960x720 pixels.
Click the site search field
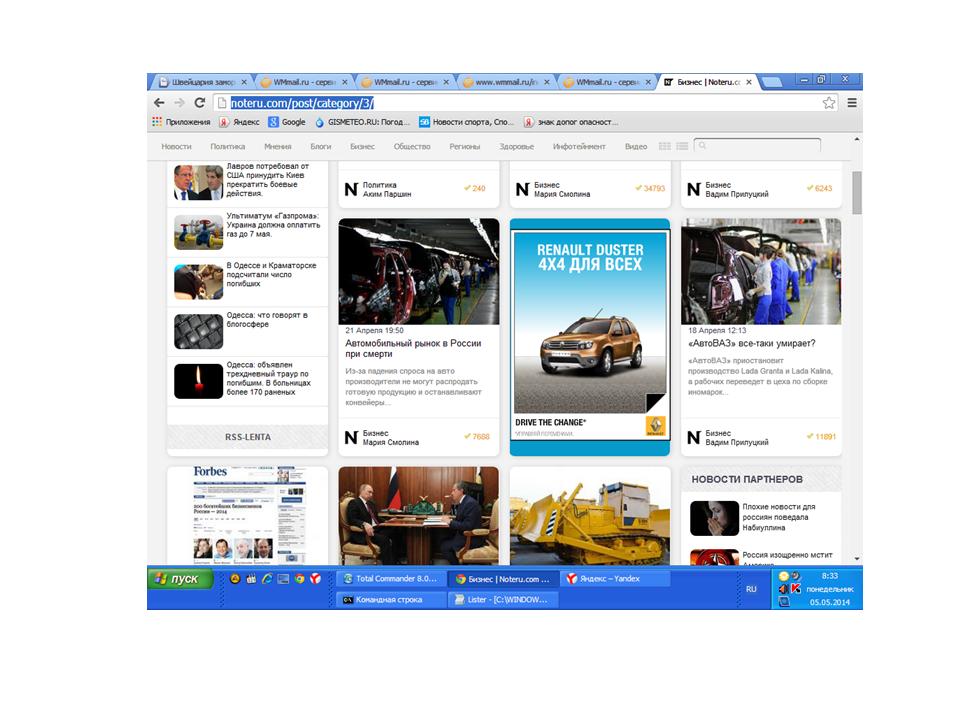pyautogui.click(x=757, y=146)
